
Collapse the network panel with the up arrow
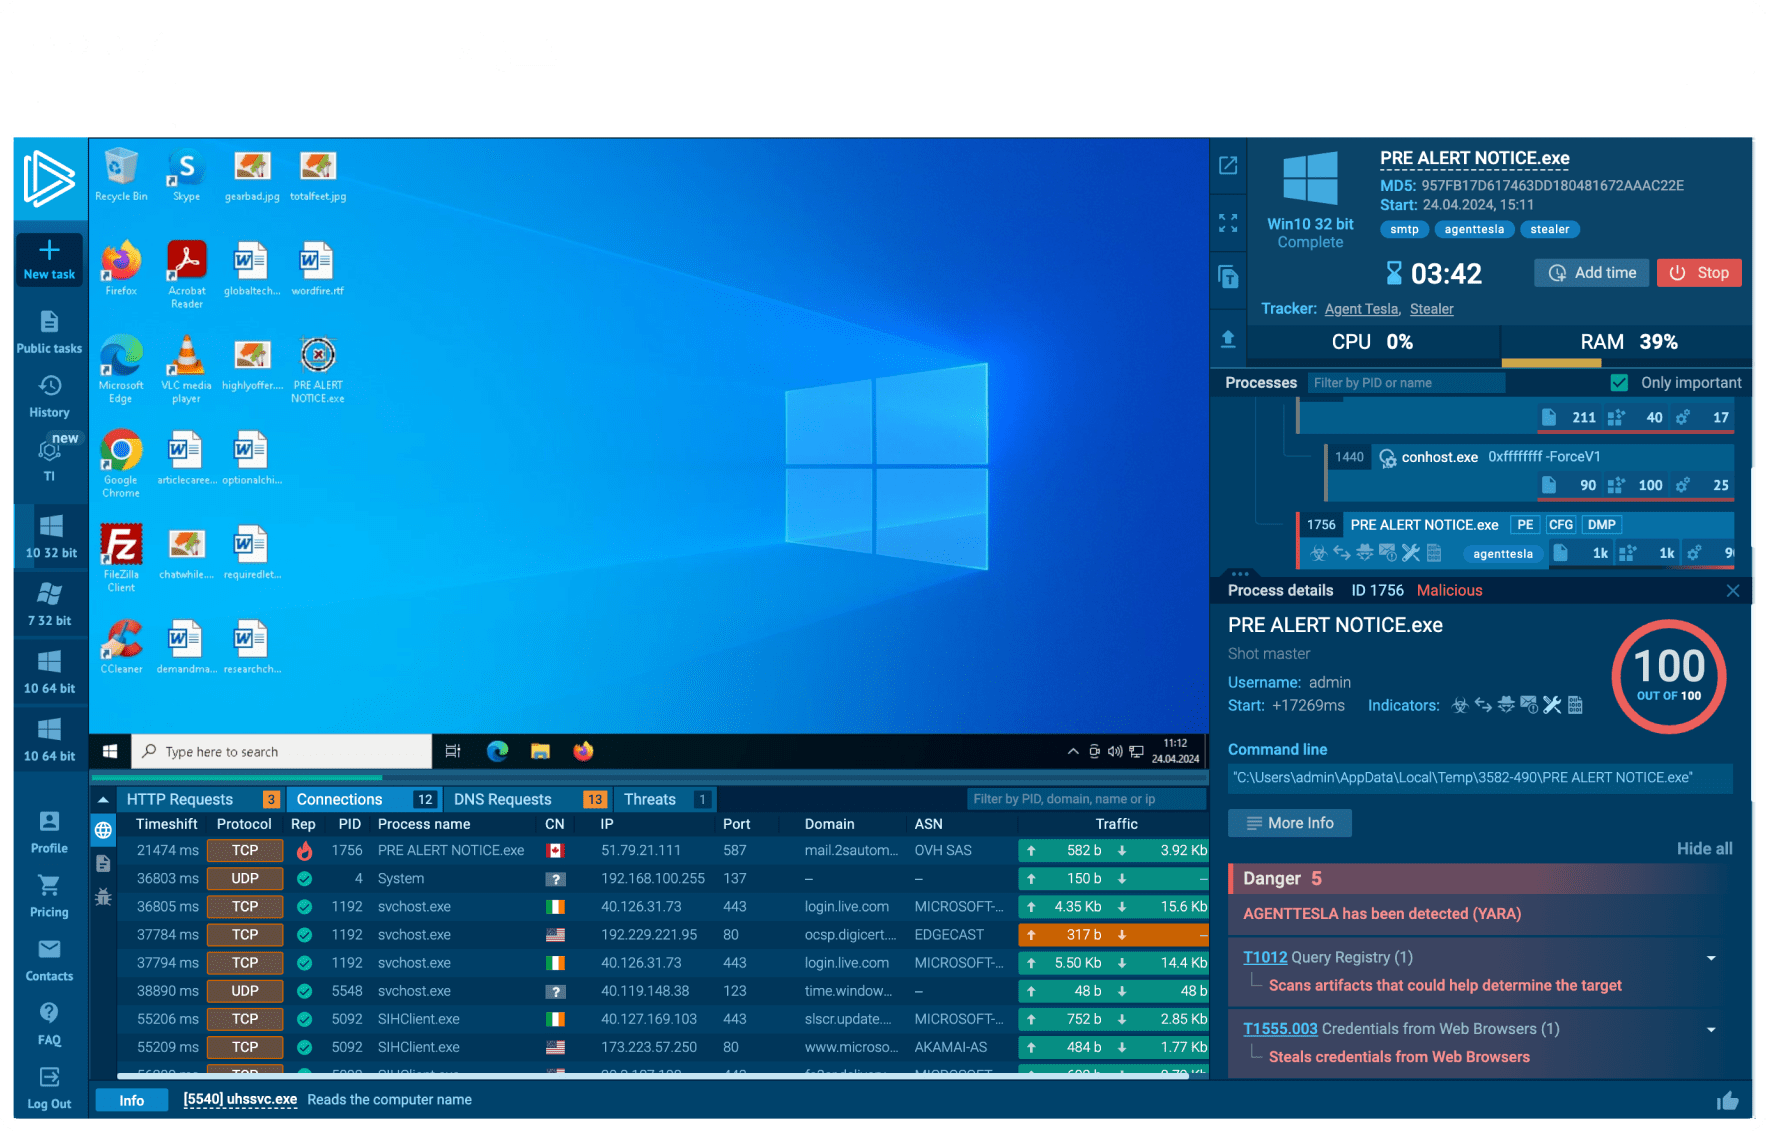(103, 800)
